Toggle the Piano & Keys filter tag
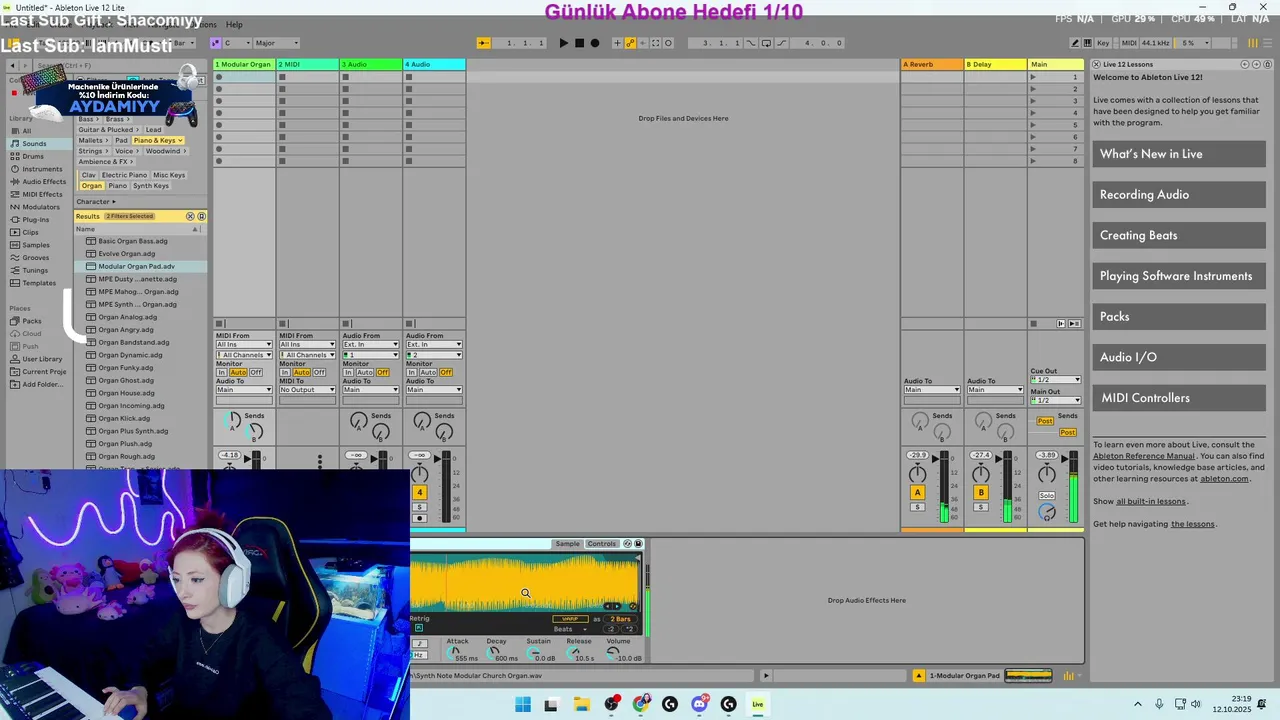The height and width of the screenshot is (720, 1280). 158,140
